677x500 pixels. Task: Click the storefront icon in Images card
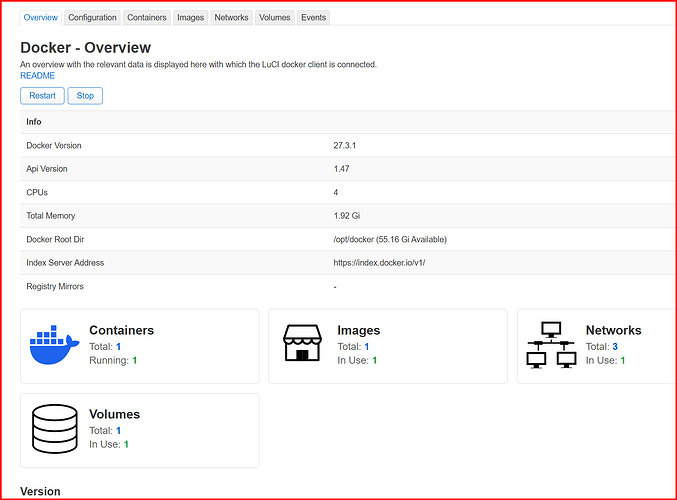click(x=302, y=343)
